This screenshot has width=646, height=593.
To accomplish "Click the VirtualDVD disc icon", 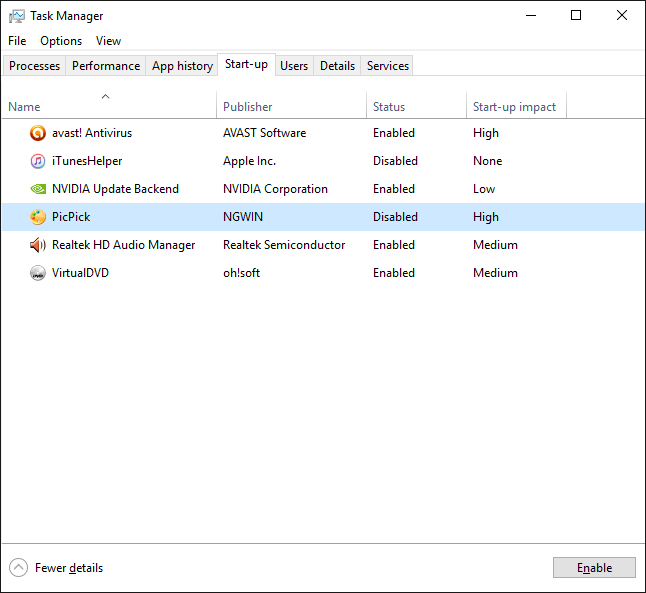I will (38, 273).
